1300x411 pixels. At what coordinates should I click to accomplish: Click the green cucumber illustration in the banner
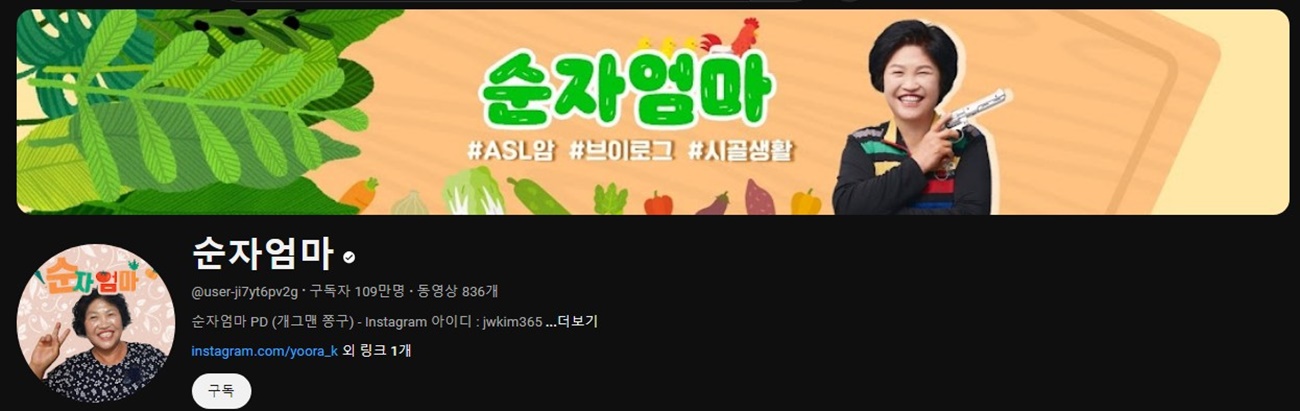[x=538, y=196]
